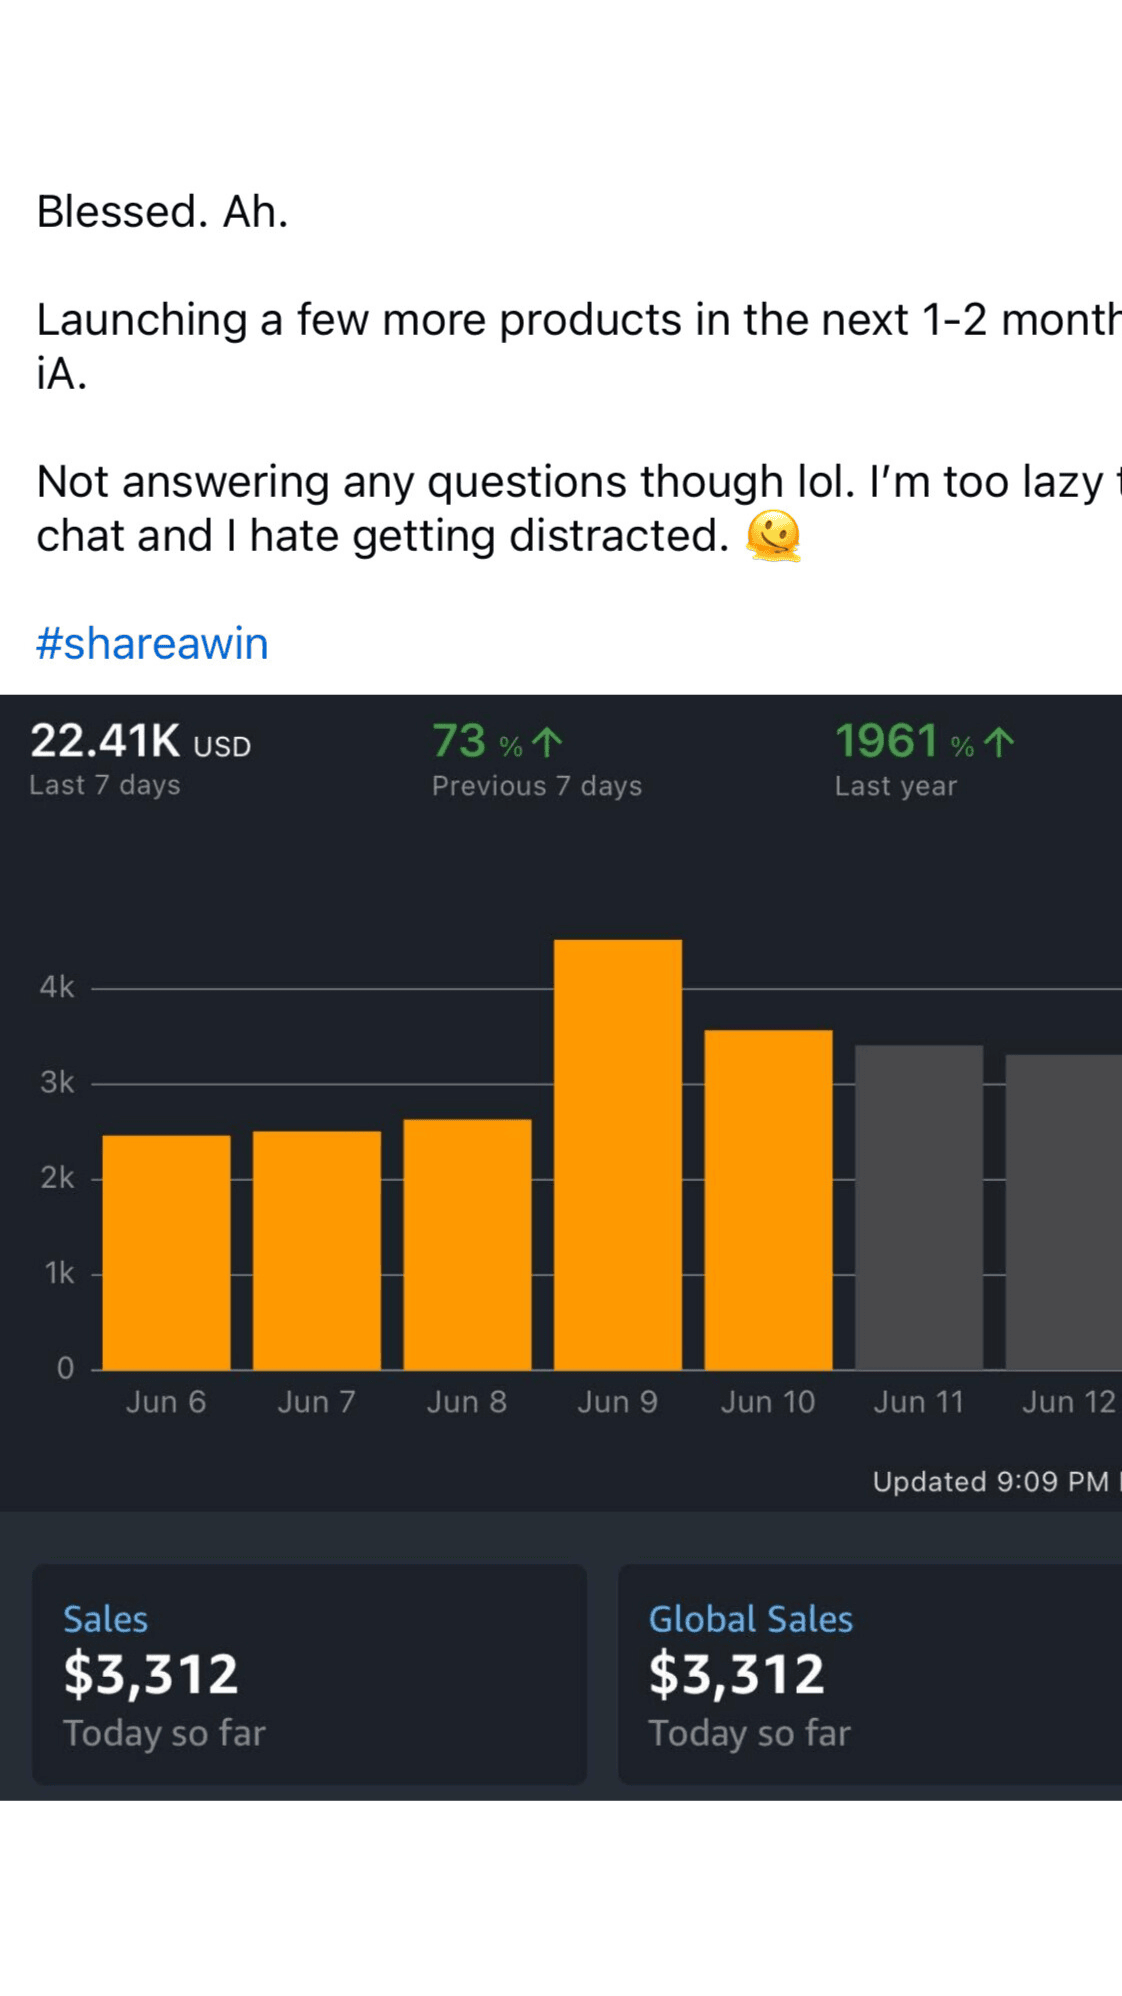Screen dimensions: 1122x1996
Task: Tap the Updated 9:09 PM timestamp
Action: [991, 1481]
